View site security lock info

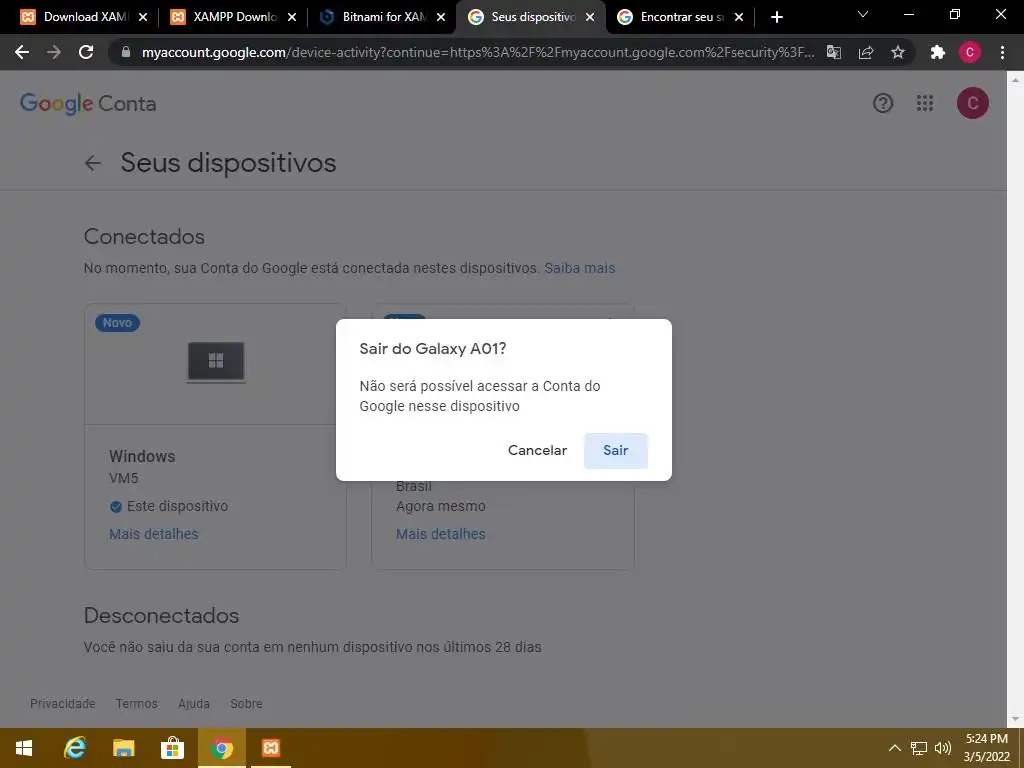(x=126, y=52)
